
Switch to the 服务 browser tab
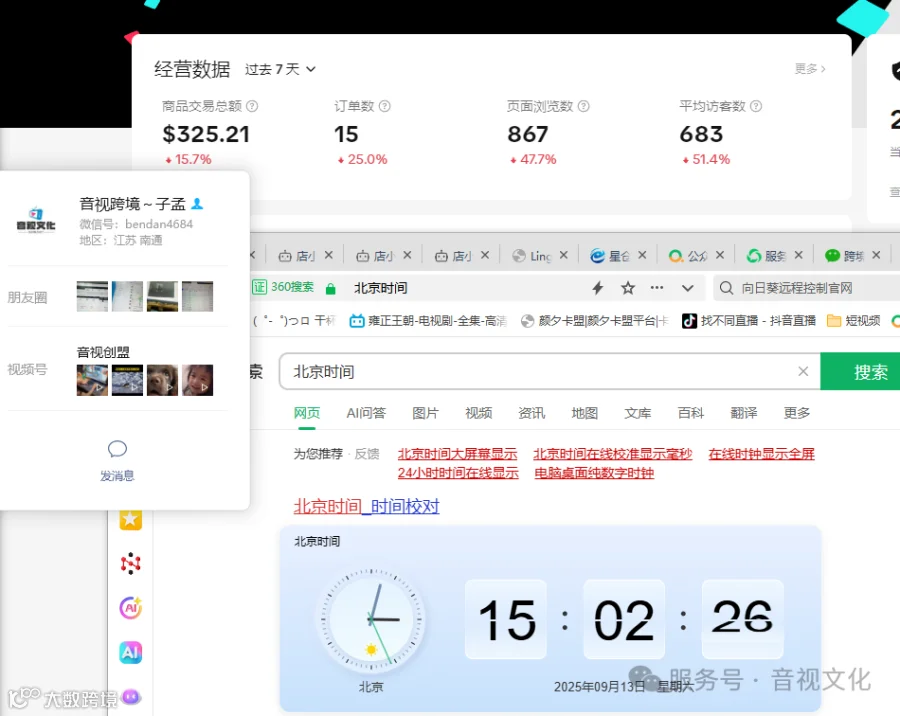click(x=766, y=256)
